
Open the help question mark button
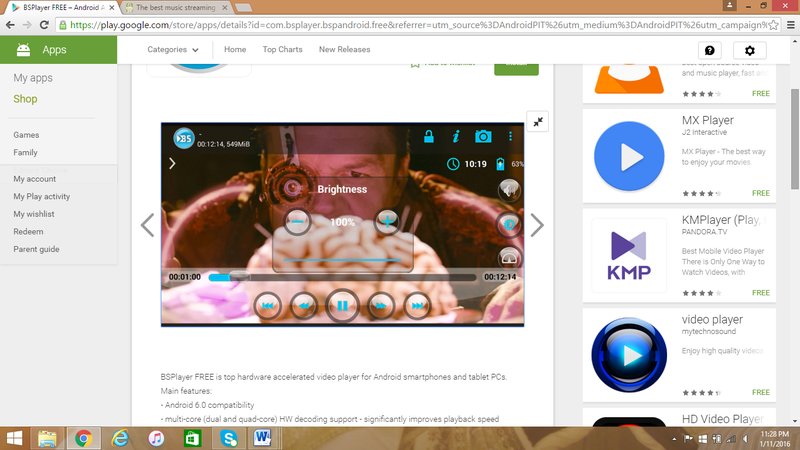[x=710, y=50]
